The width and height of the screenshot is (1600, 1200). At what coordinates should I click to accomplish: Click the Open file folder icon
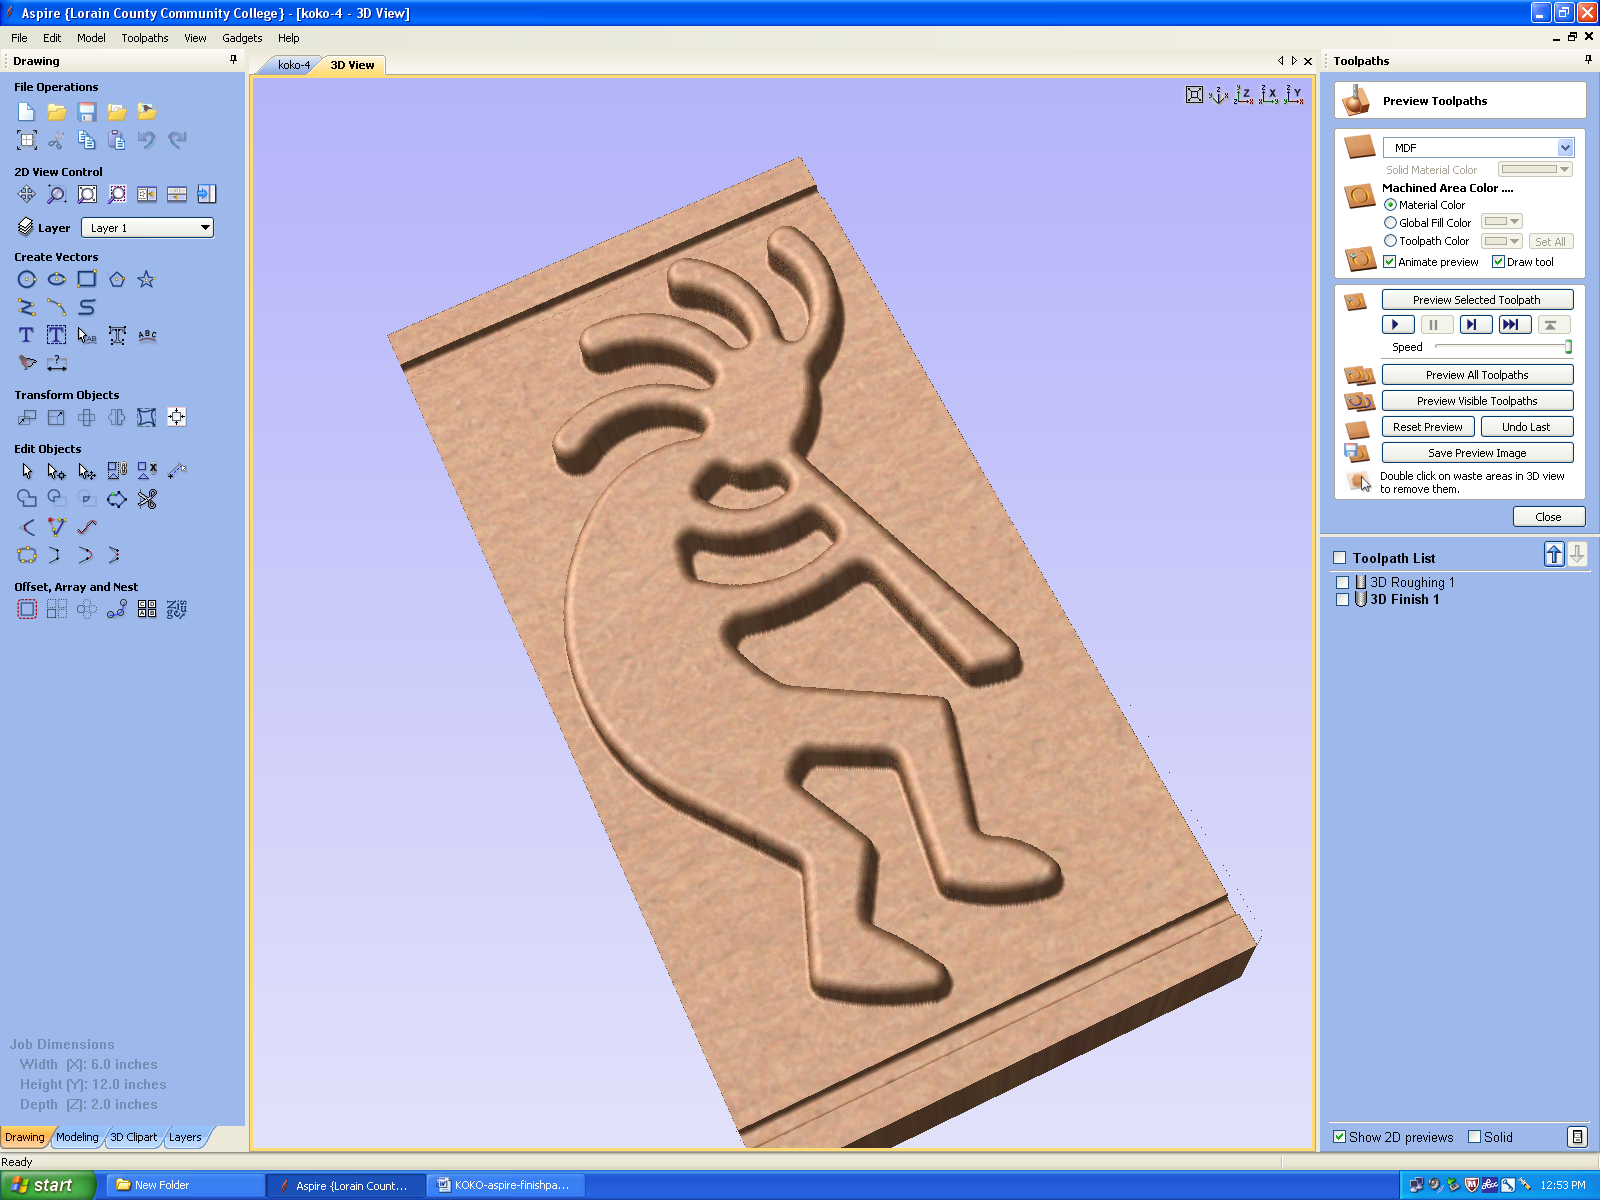coord(56,111)
